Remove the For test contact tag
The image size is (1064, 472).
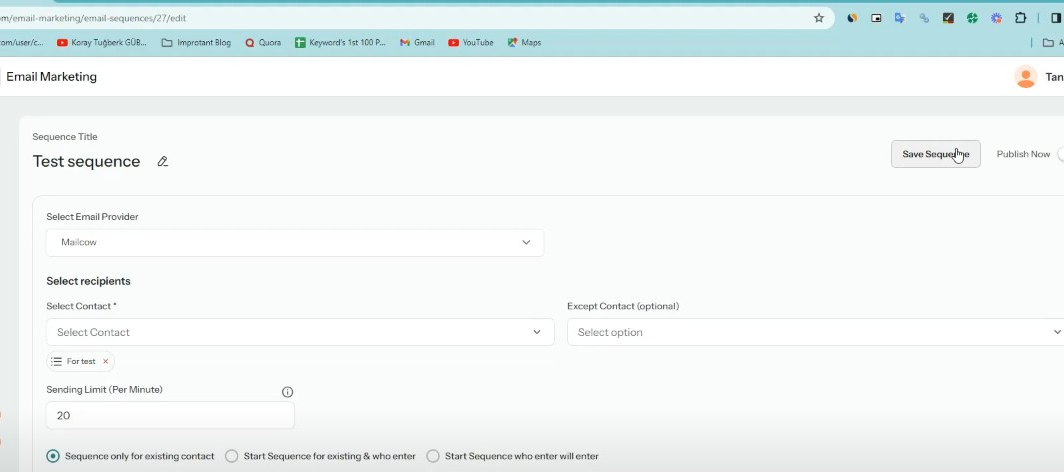click(105, 361)
